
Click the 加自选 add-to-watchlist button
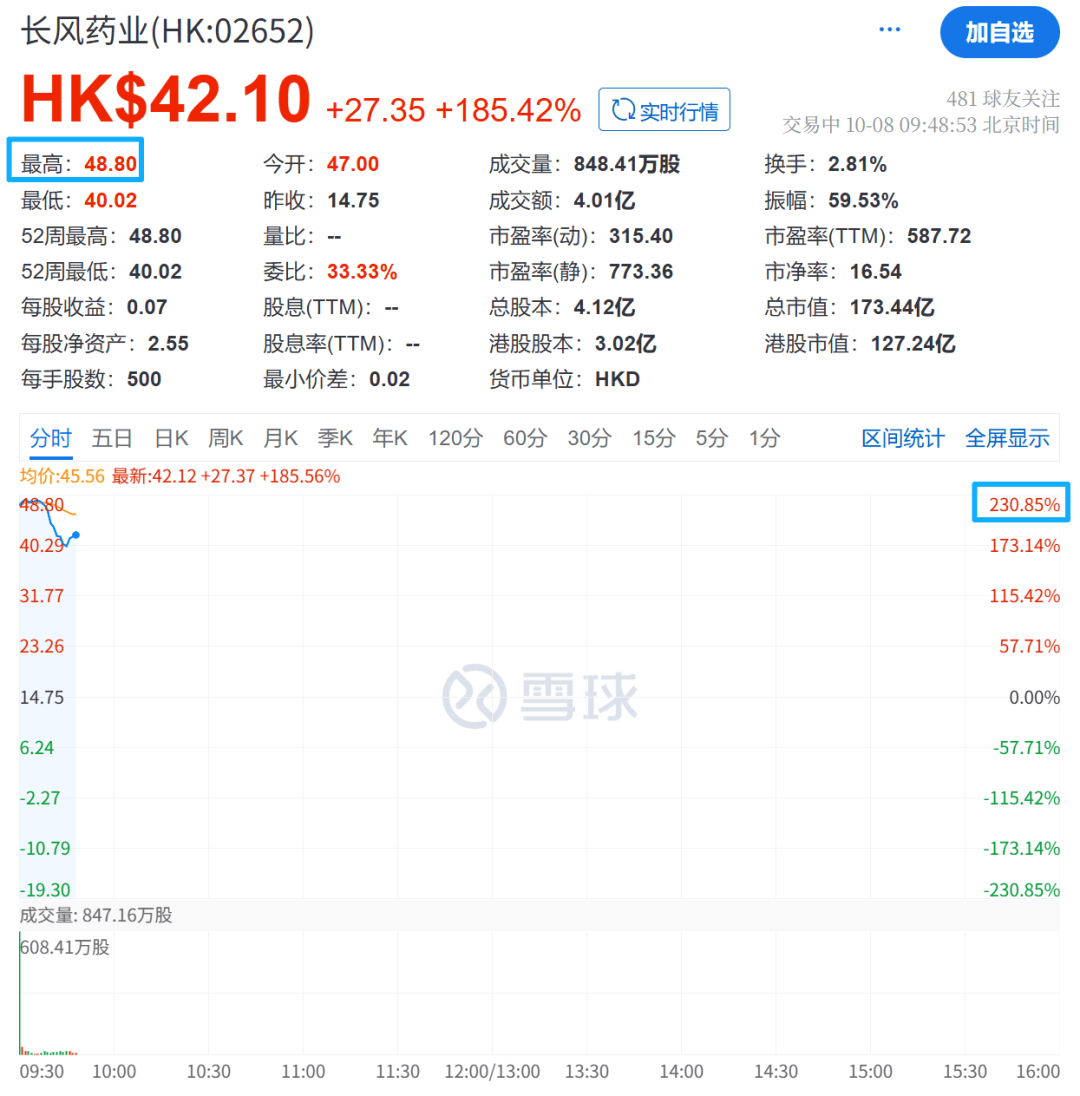tap(999, 32)
